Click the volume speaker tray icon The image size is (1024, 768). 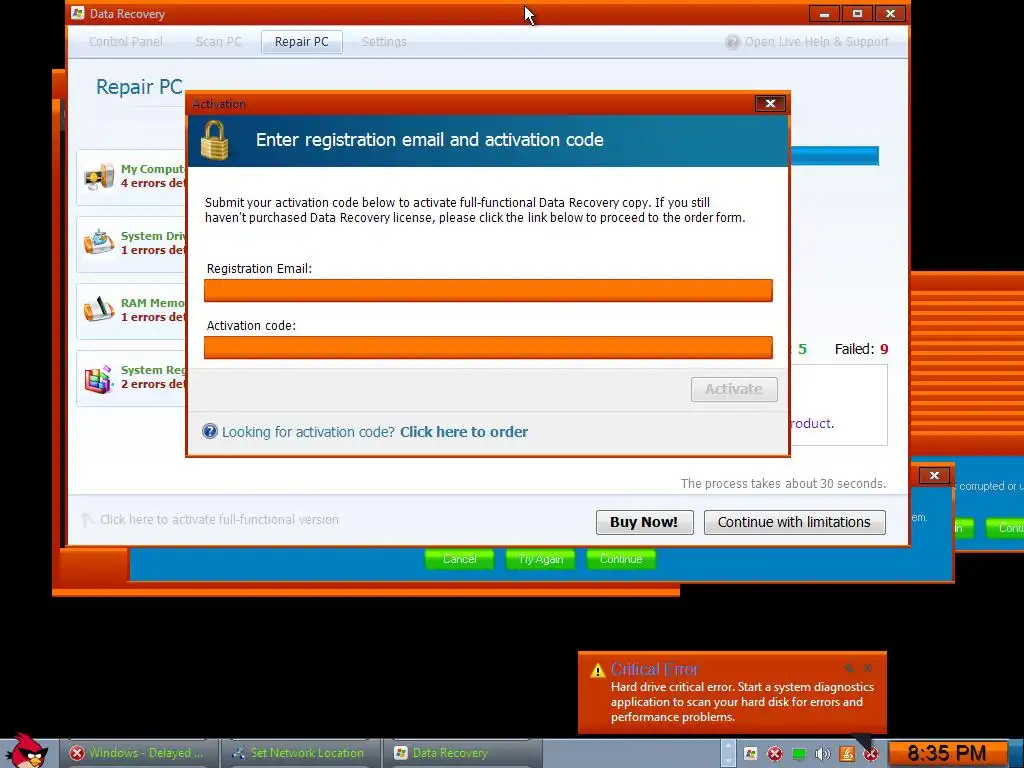(x=822, y=754)
